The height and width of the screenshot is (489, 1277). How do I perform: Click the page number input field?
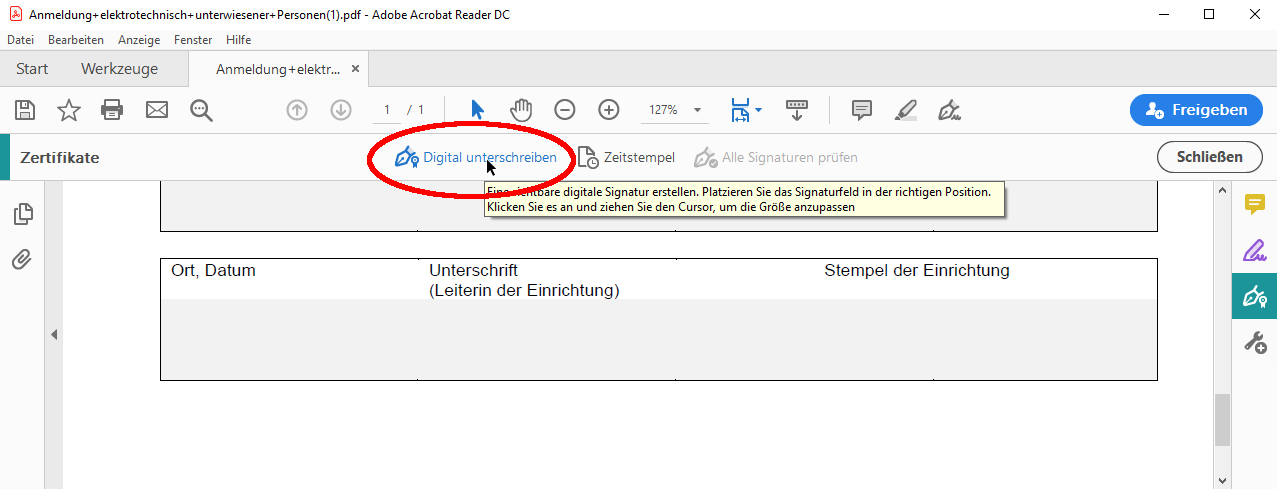386,110
